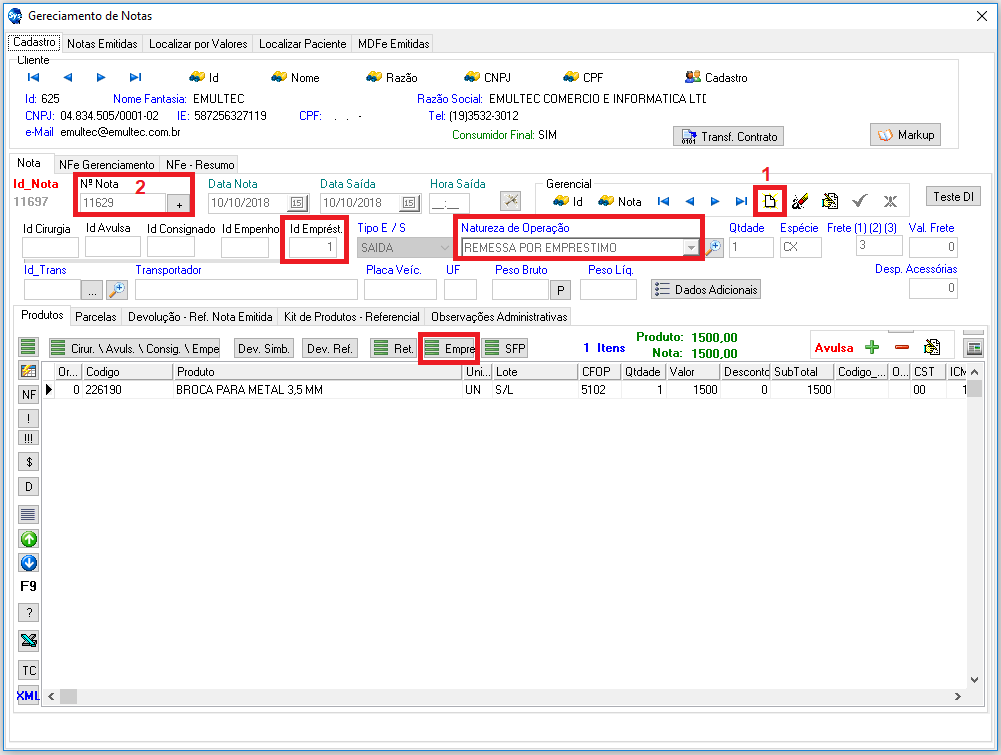This screenshot has width=1001, height=755.
Task: Click the Excel export icon in sidebar
Action: 29,641
